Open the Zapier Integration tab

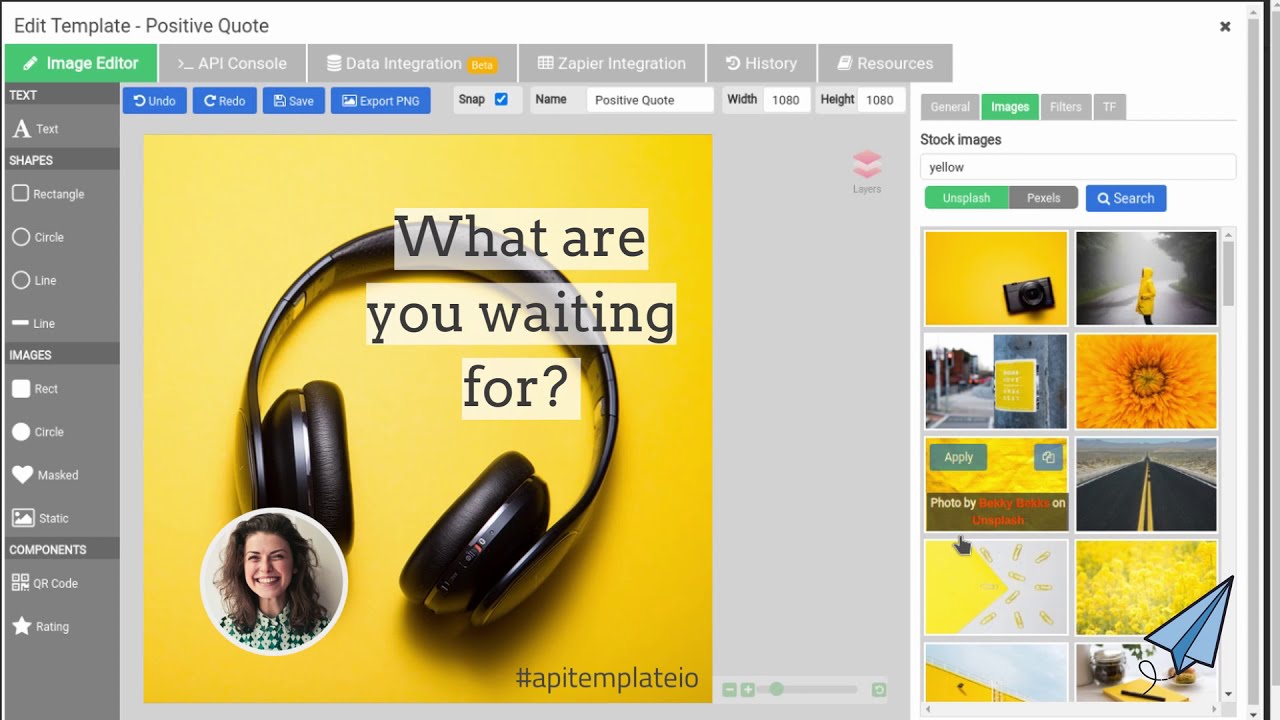coord(612,63)
